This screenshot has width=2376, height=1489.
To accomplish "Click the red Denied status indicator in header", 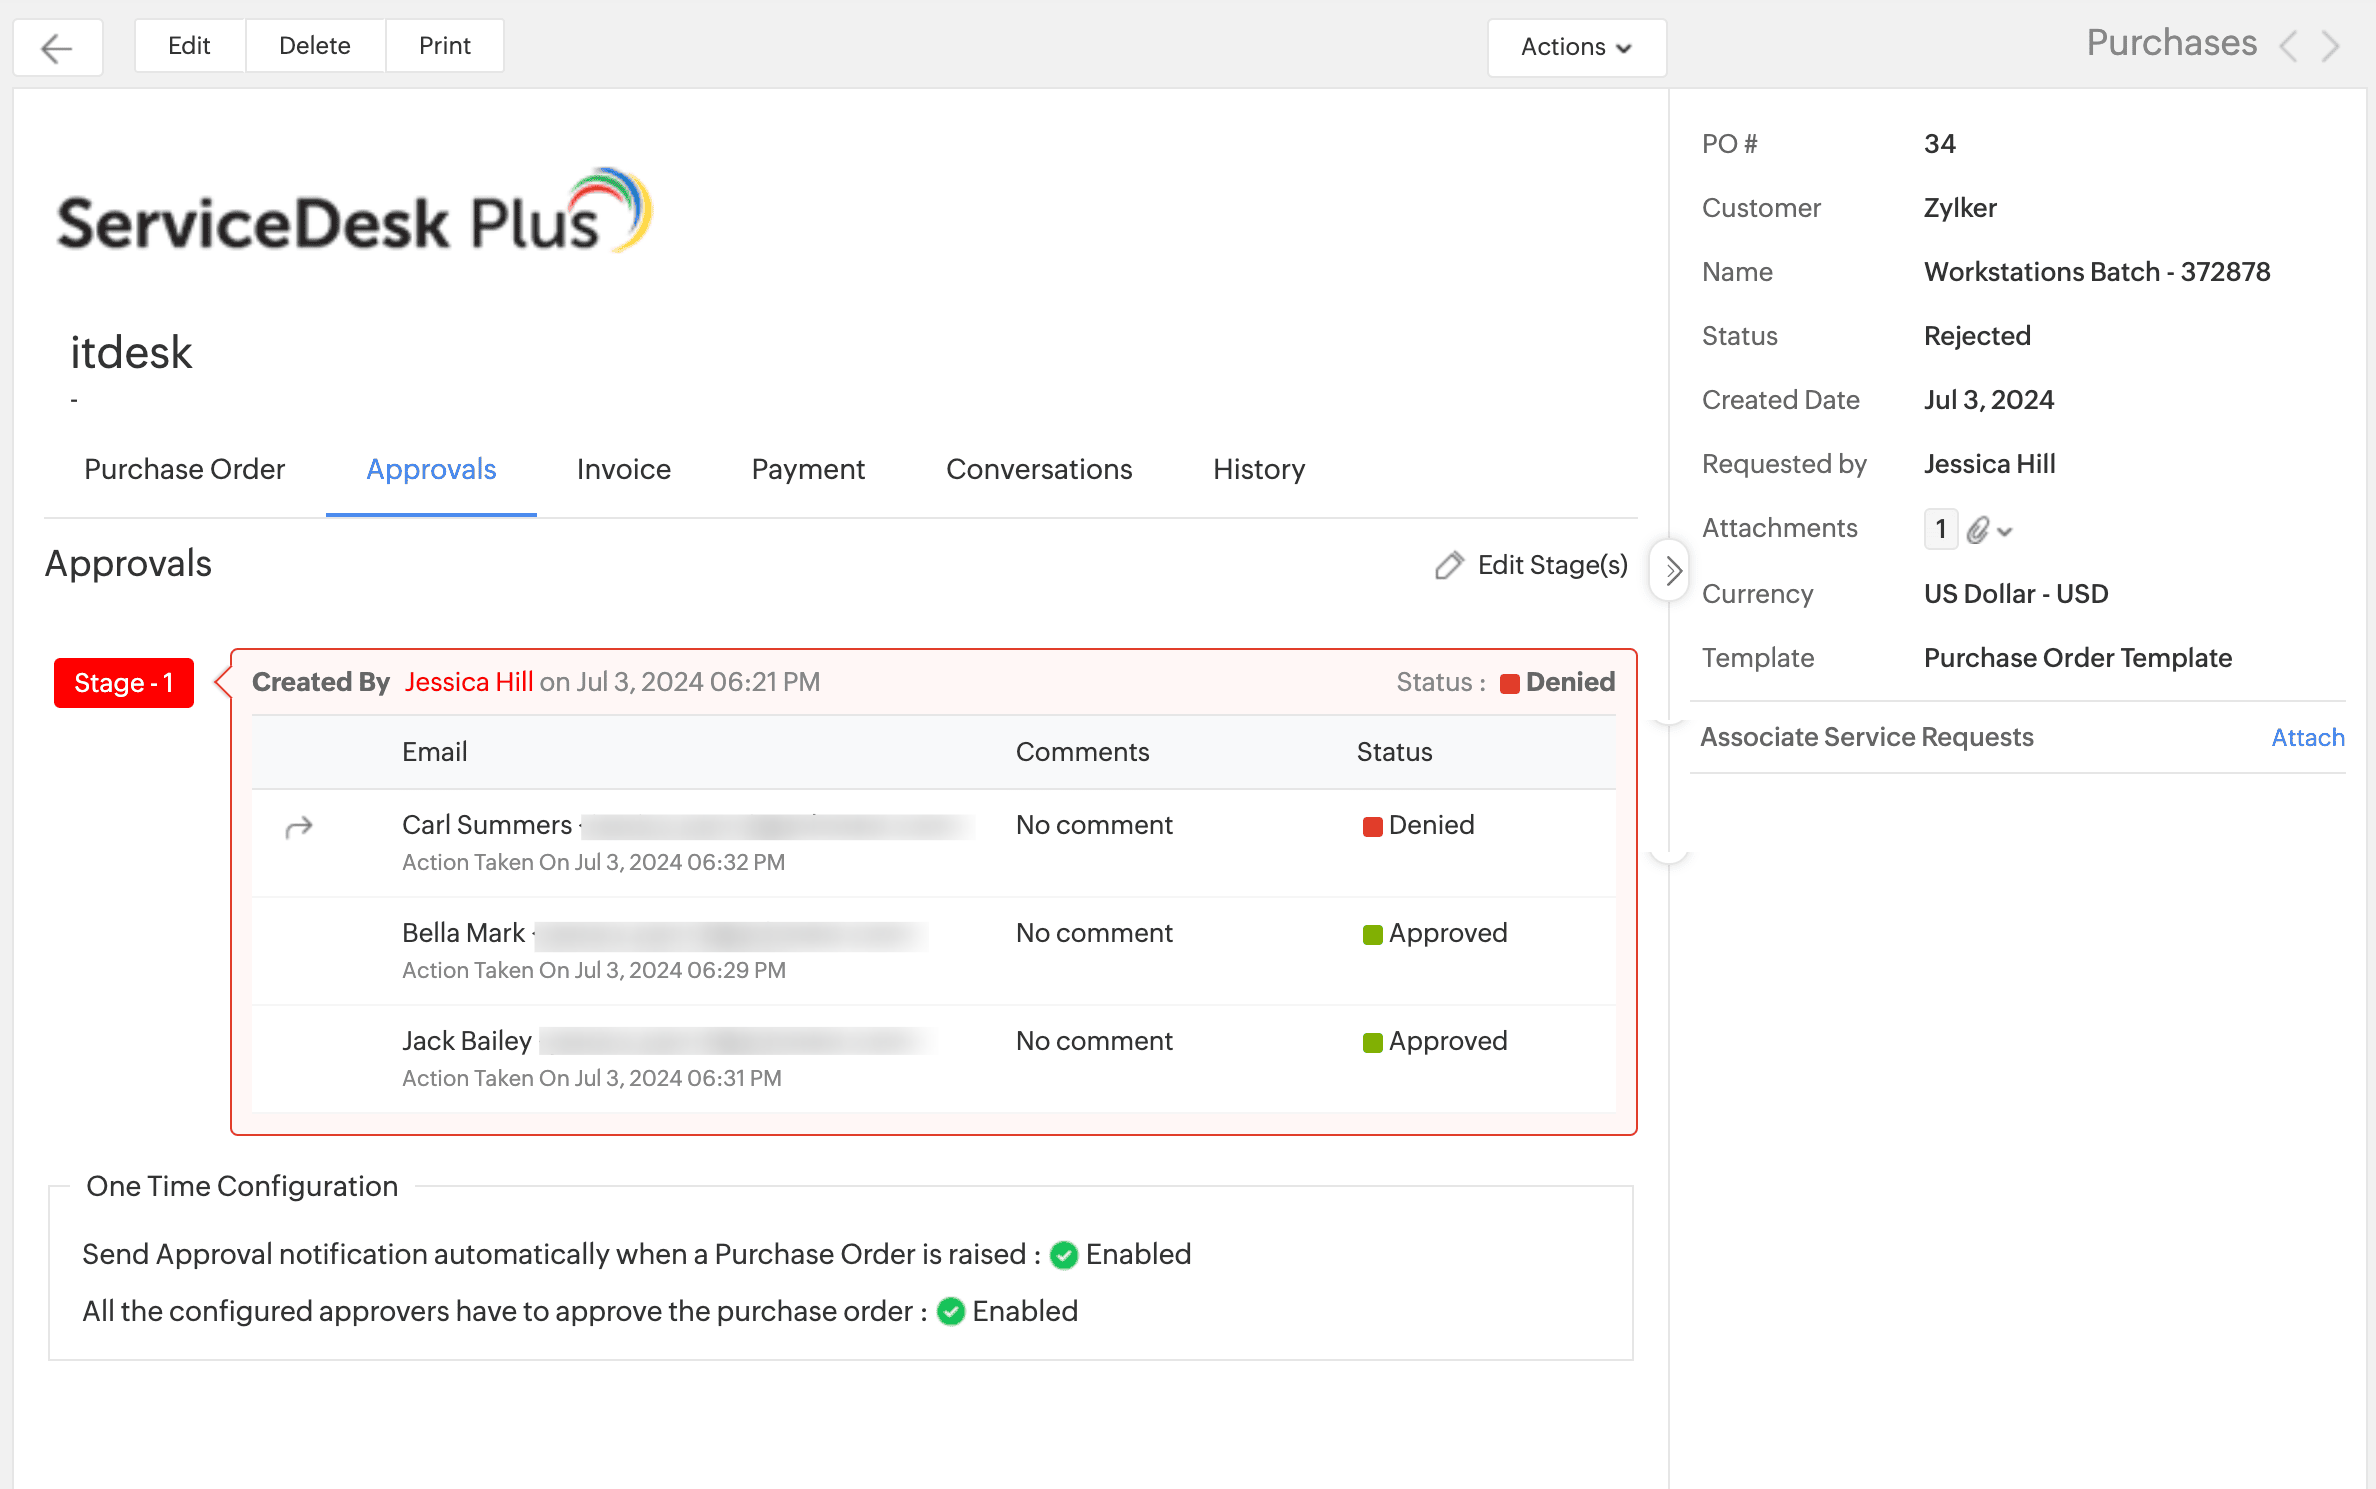I will (x=1510, y=683).
